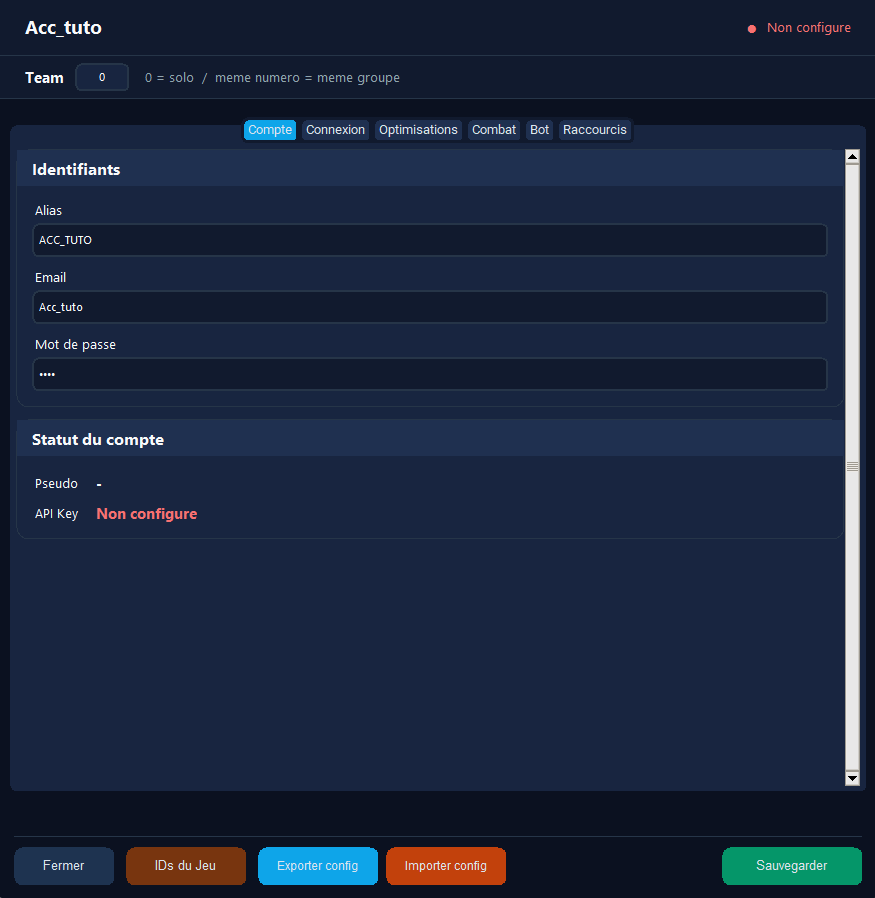Select the Team number box
Image resolution: width=875 pixels, height=898 pixels.
[102, 77]
